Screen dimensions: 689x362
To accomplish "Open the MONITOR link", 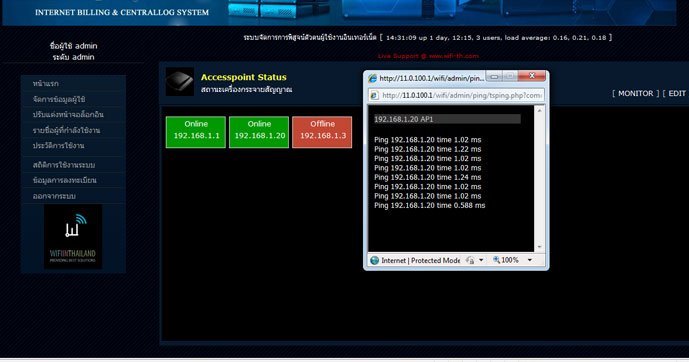I will click(x=635, y=94).
